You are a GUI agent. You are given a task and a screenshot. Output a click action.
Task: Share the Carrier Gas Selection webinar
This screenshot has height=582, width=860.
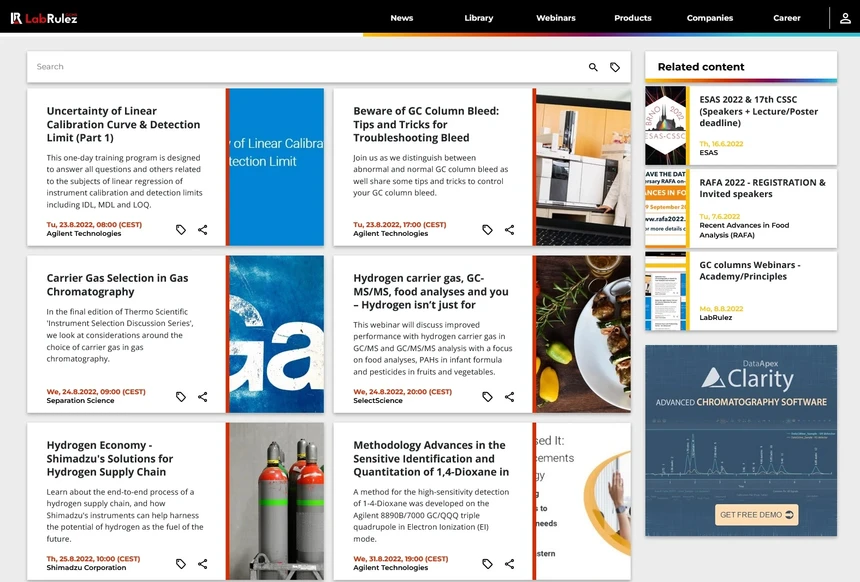(x=202, y=397)
